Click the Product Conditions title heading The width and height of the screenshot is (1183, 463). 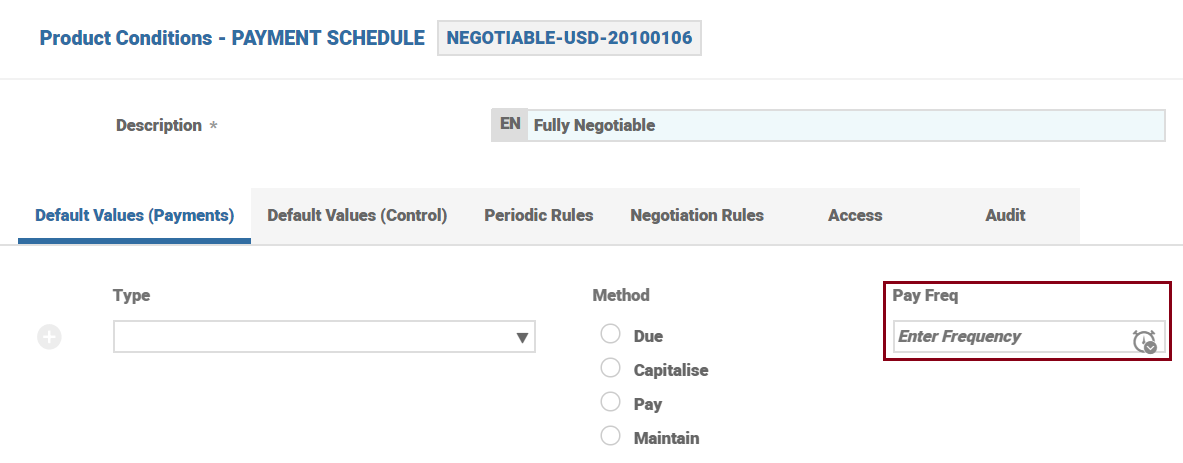tap(232, 38)
